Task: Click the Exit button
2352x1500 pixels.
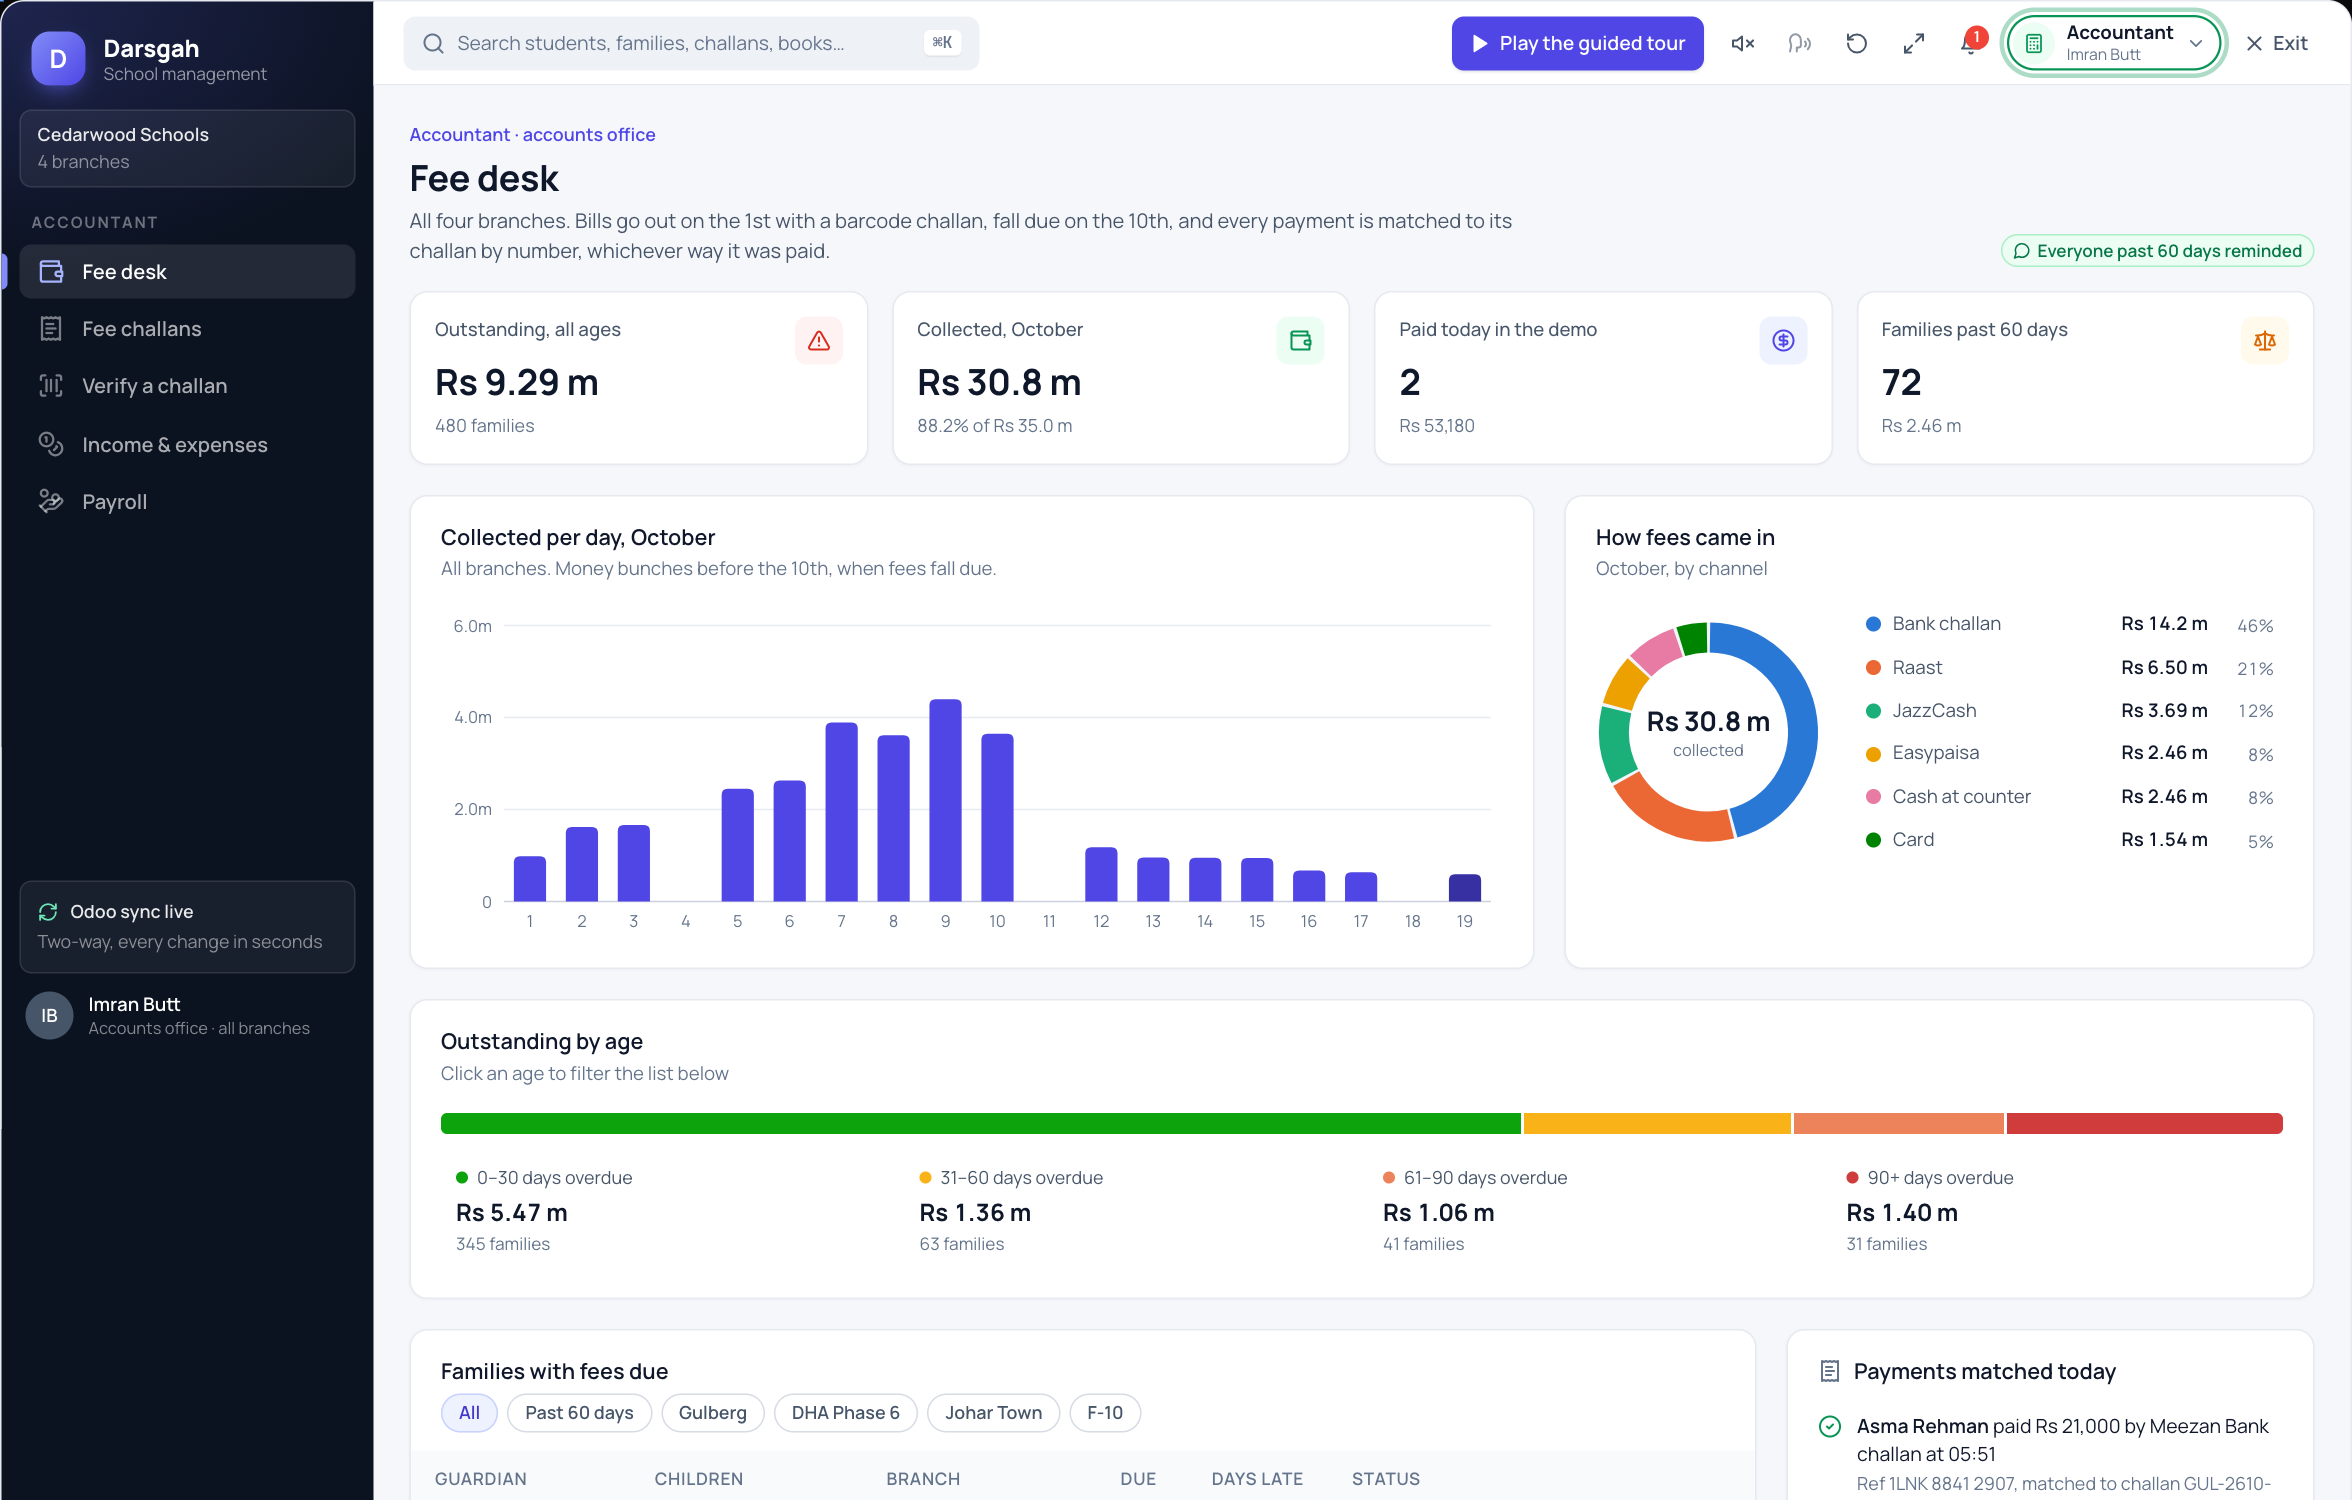Action: tap(2276, 43)
